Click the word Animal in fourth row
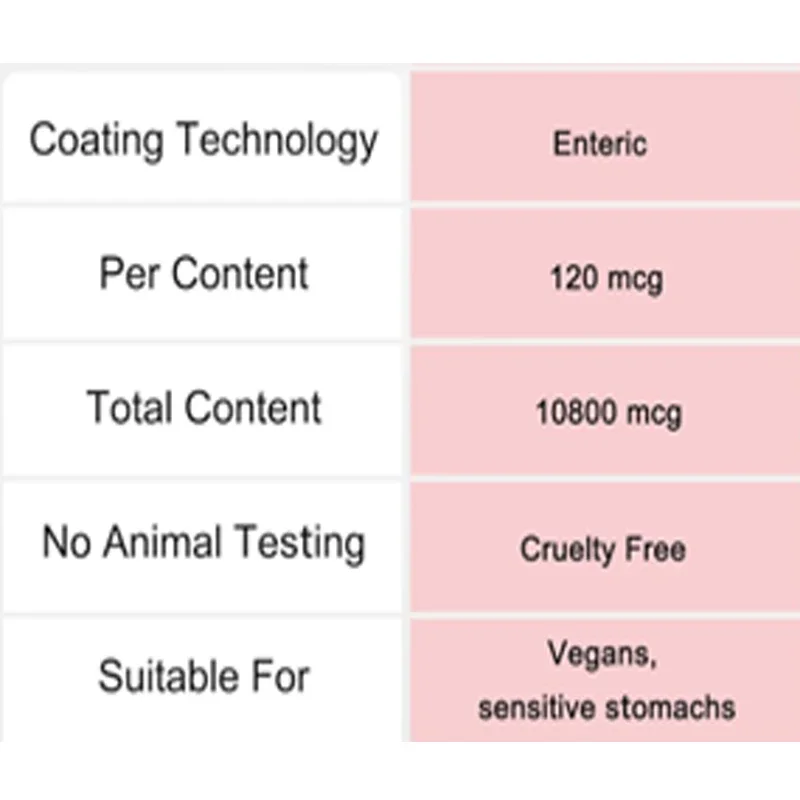This screenshot has width=800, height=800. [x=162, y=541]
